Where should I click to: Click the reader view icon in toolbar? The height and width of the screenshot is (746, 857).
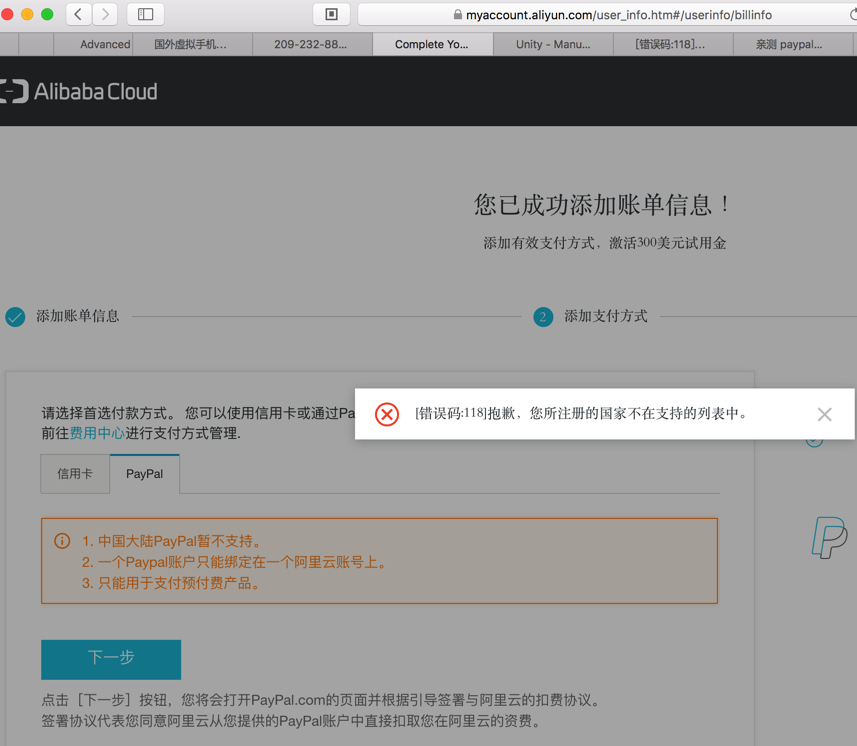click(x=331, y=14)
